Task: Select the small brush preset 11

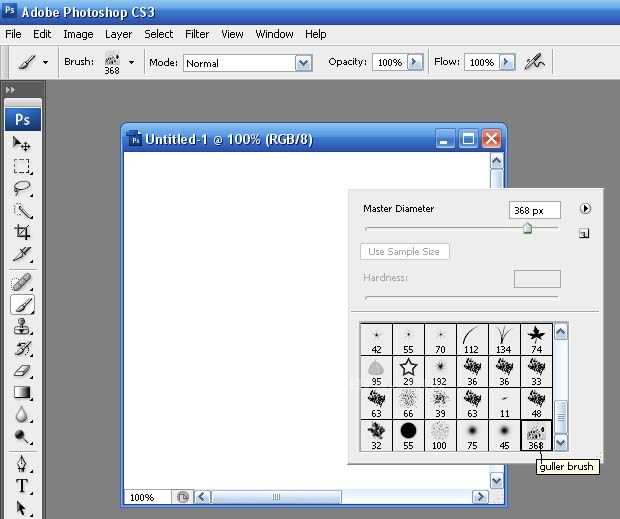Action: point(504,404)
